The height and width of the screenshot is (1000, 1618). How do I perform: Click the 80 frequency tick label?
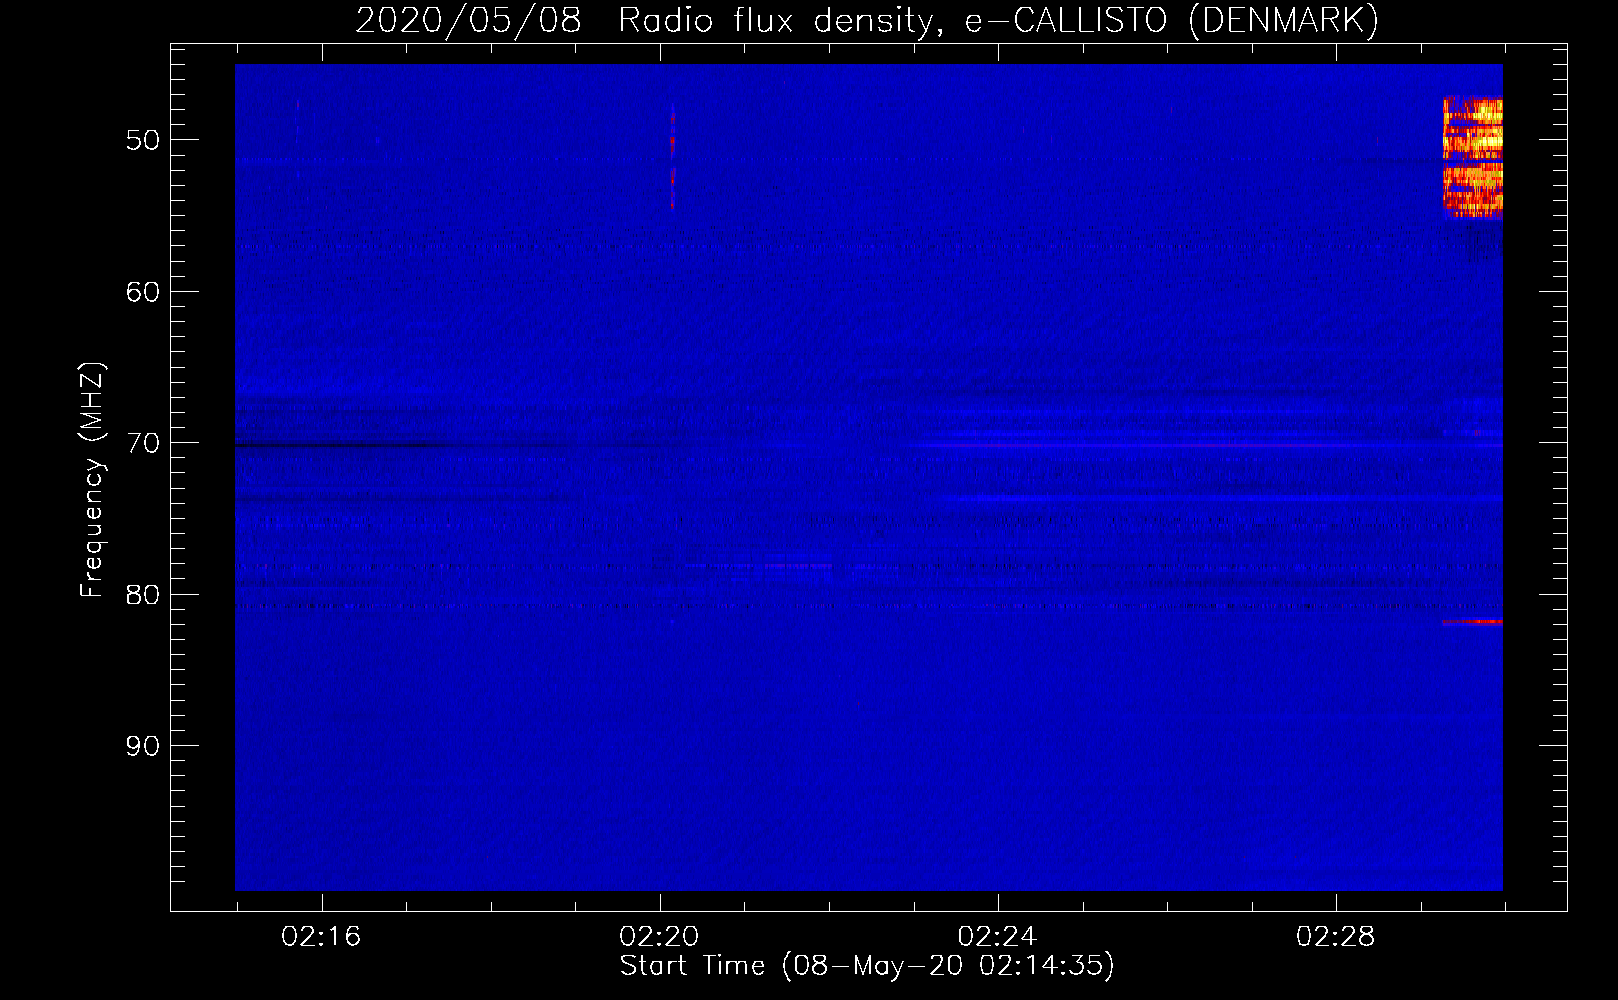tap(143, 595)
